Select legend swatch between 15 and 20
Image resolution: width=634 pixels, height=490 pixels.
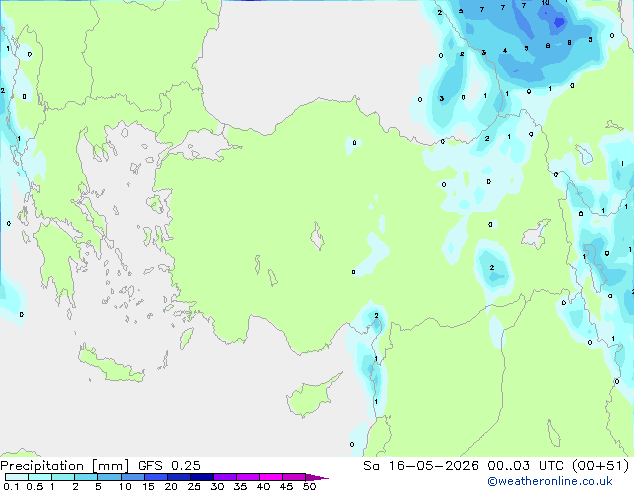(x=155, y=477)
